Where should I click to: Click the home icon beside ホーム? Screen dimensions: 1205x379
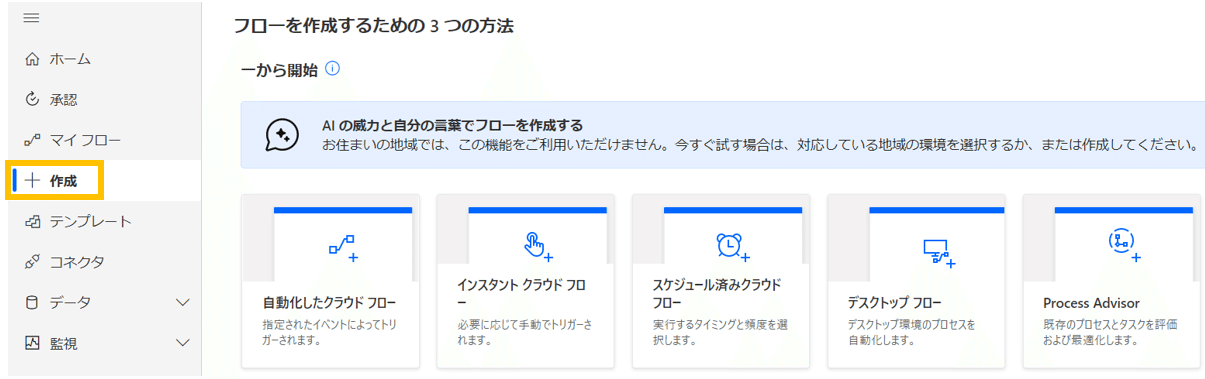32,59
